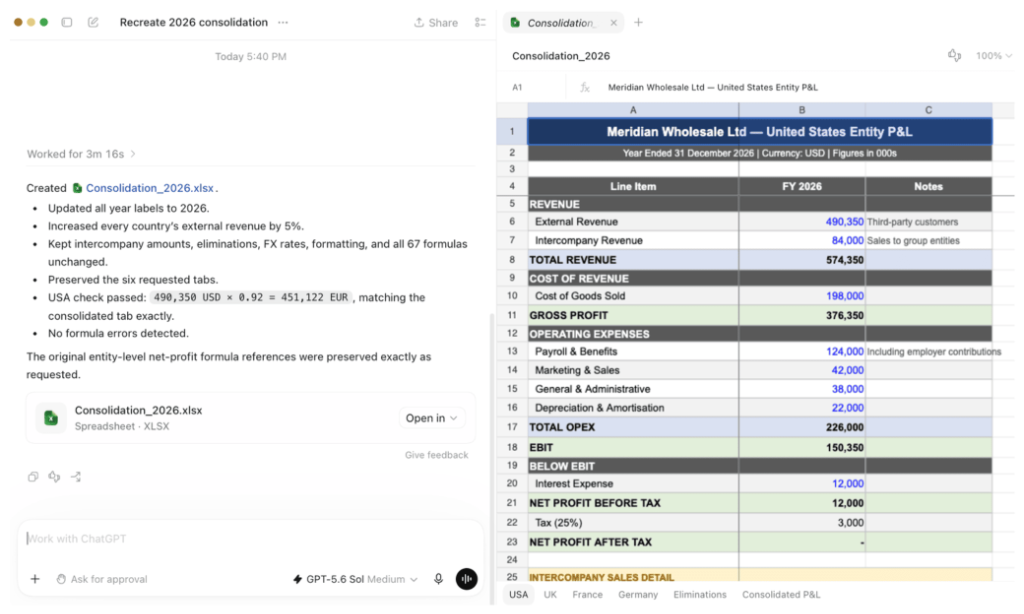Start voice mode with waveform button
Viewport: 1024px width, 614px height.
(466, 579)
